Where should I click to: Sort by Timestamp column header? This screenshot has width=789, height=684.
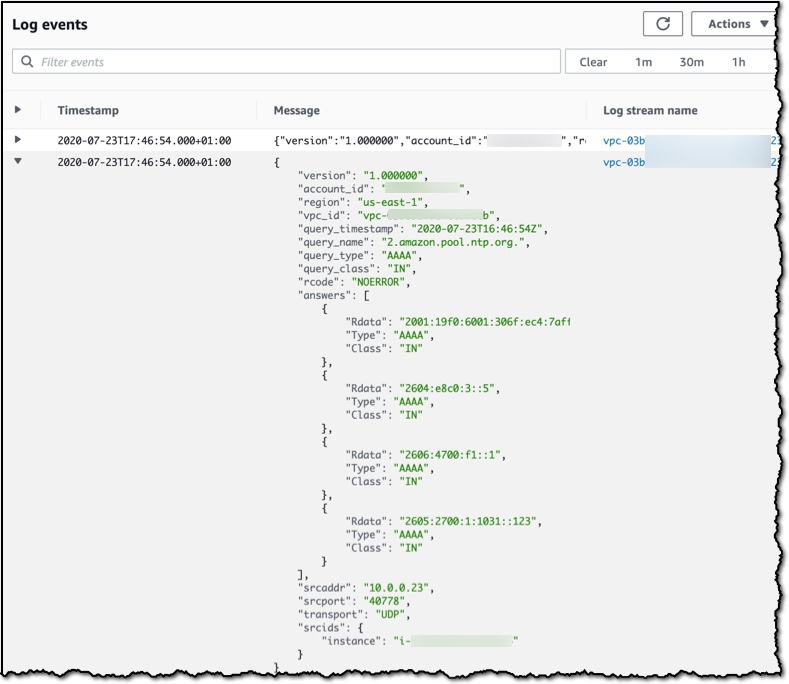88,110
